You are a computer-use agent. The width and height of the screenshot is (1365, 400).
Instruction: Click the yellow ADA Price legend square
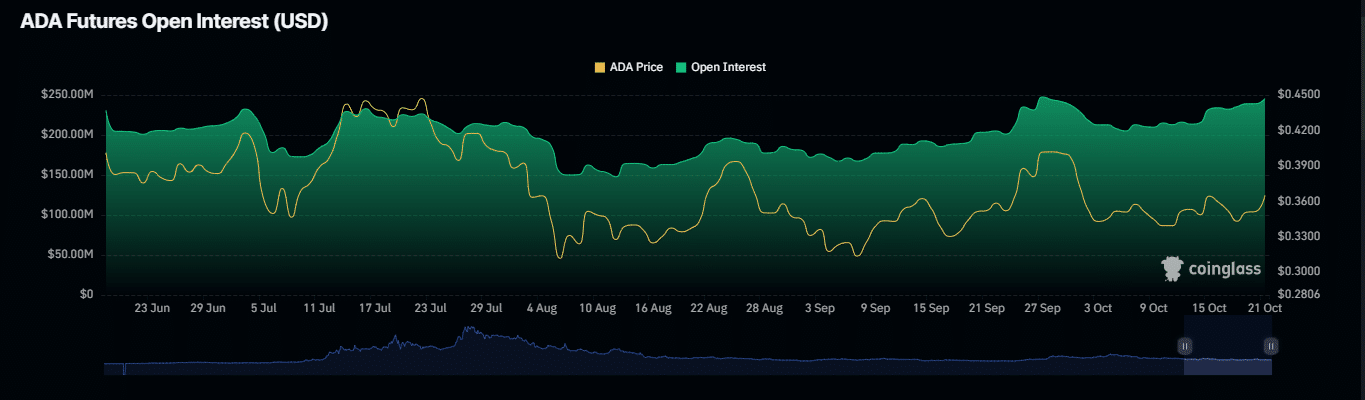pyautogui.click(x=600, y=67)
